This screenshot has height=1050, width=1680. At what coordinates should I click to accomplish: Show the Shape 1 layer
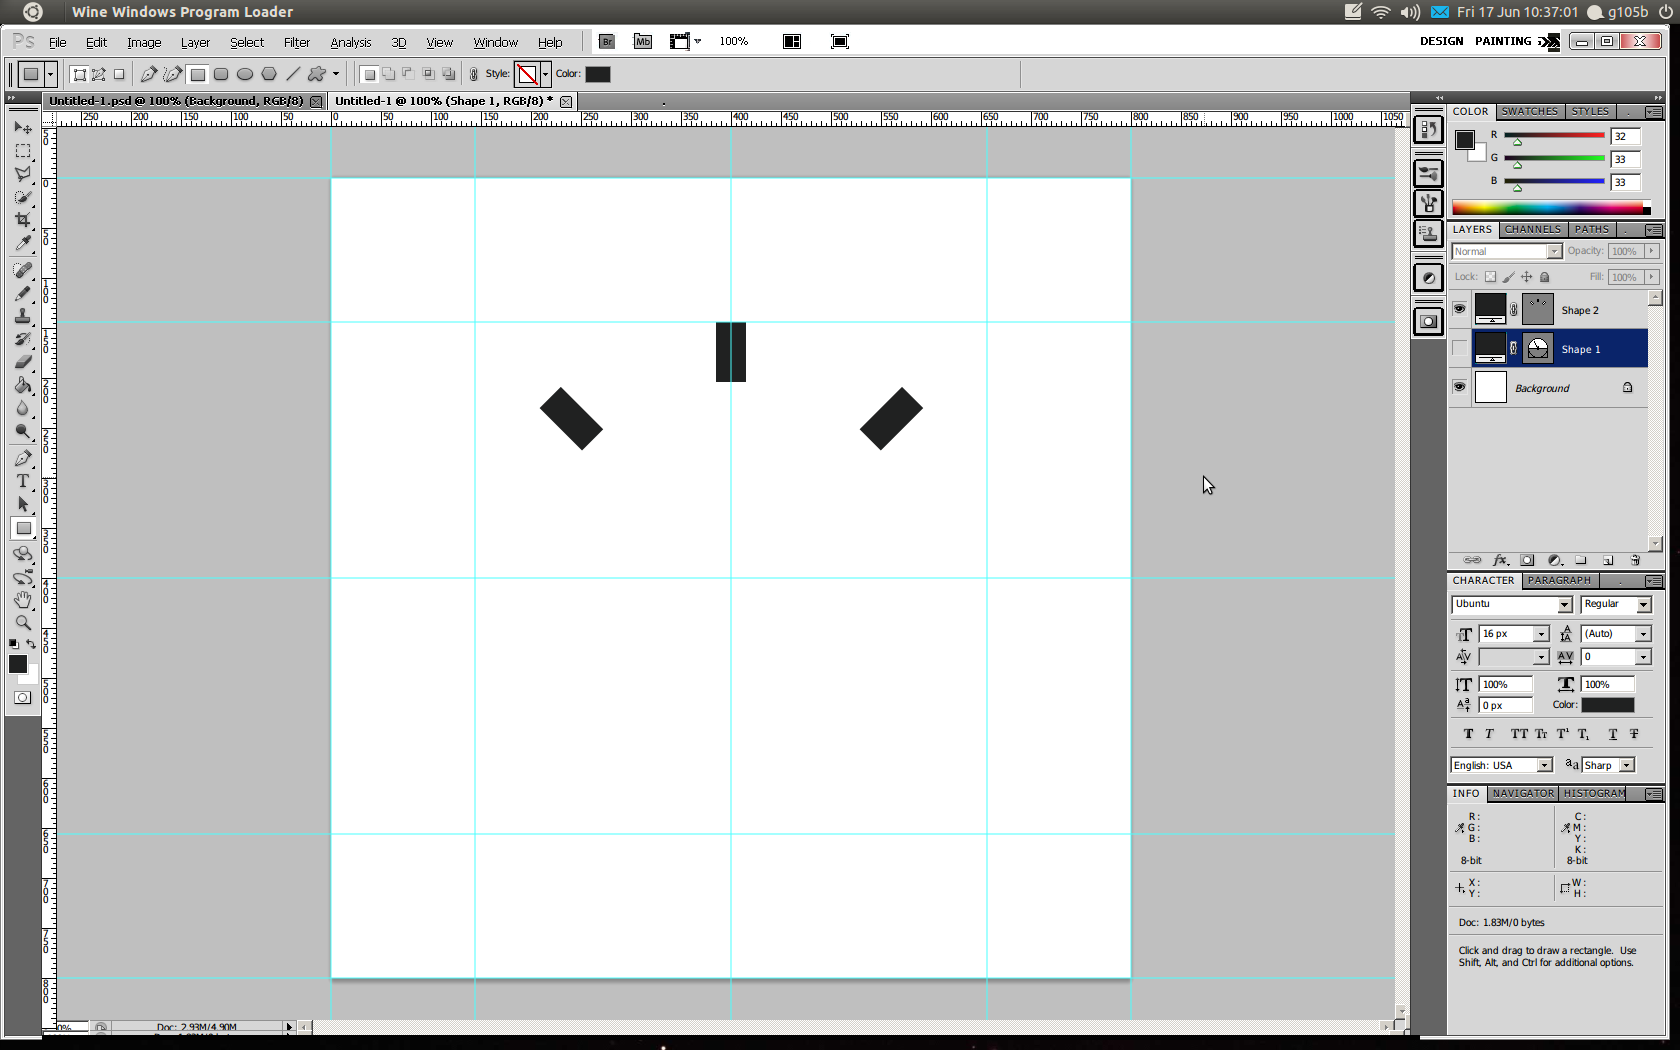1459,349
